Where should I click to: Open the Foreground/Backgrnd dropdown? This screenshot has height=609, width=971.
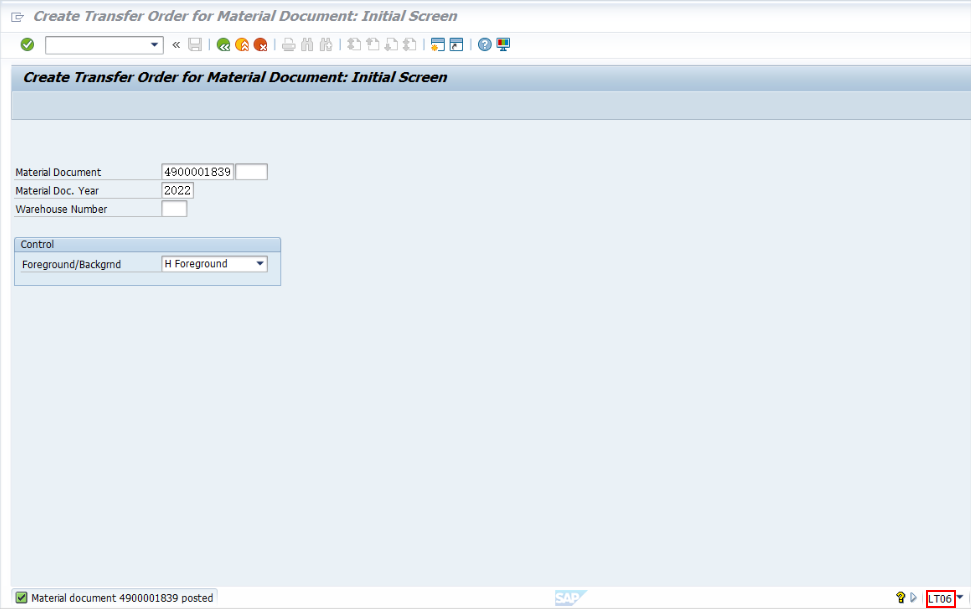click(x=260, y=263)
